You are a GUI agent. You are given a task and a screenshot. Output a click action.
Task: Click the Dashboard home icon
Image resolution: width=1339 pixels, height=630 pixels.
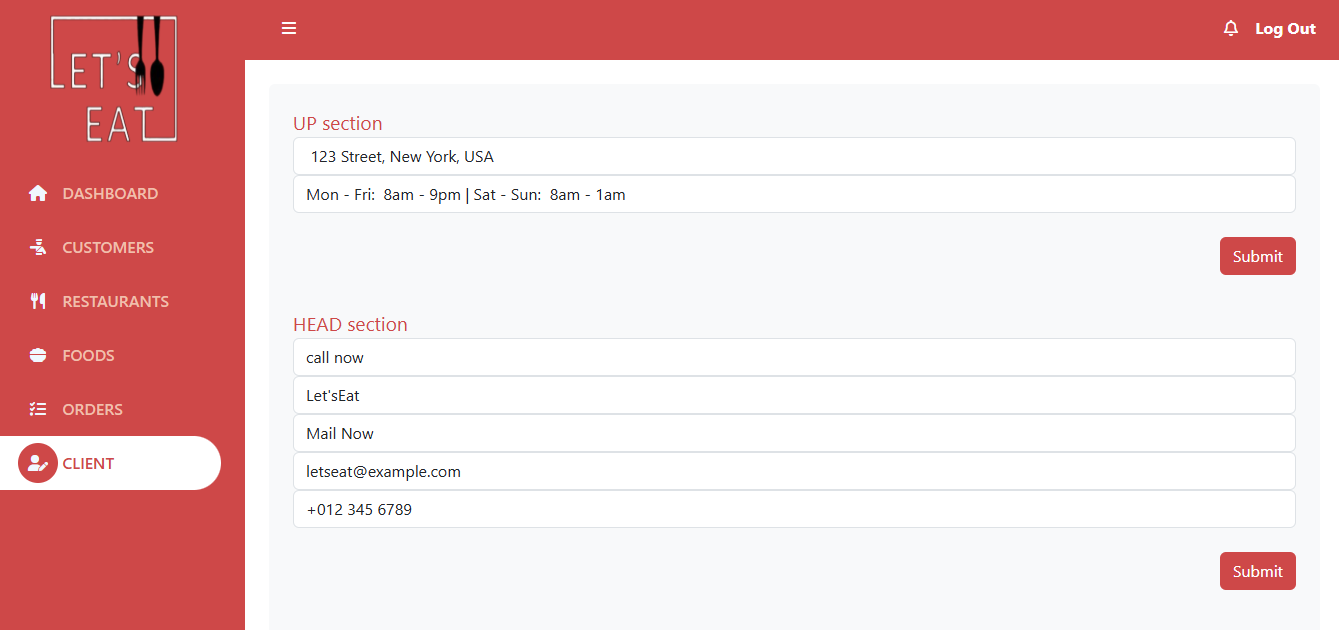pyautogui.click(x=38, y=194)
